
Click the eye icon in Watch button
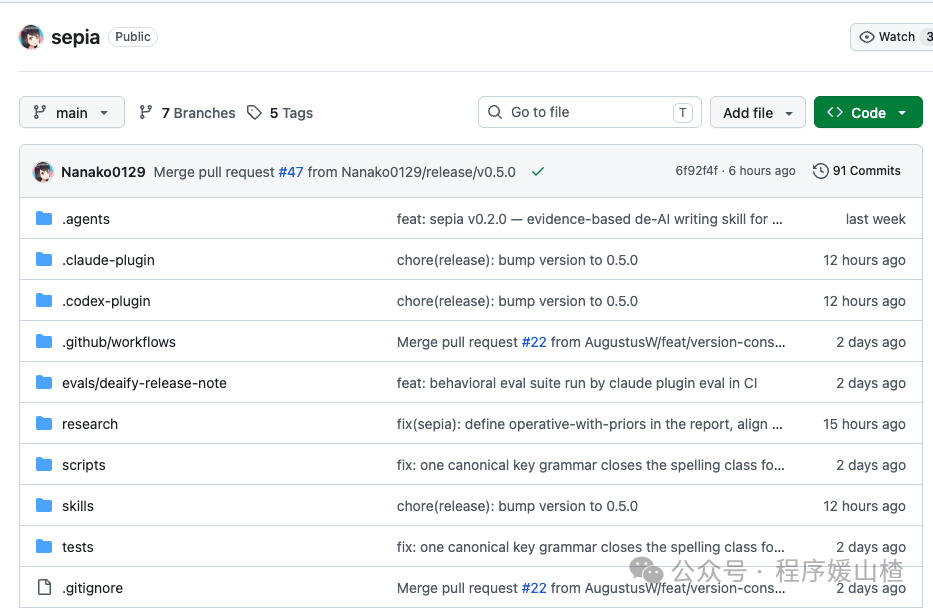(x=867, y=37)
